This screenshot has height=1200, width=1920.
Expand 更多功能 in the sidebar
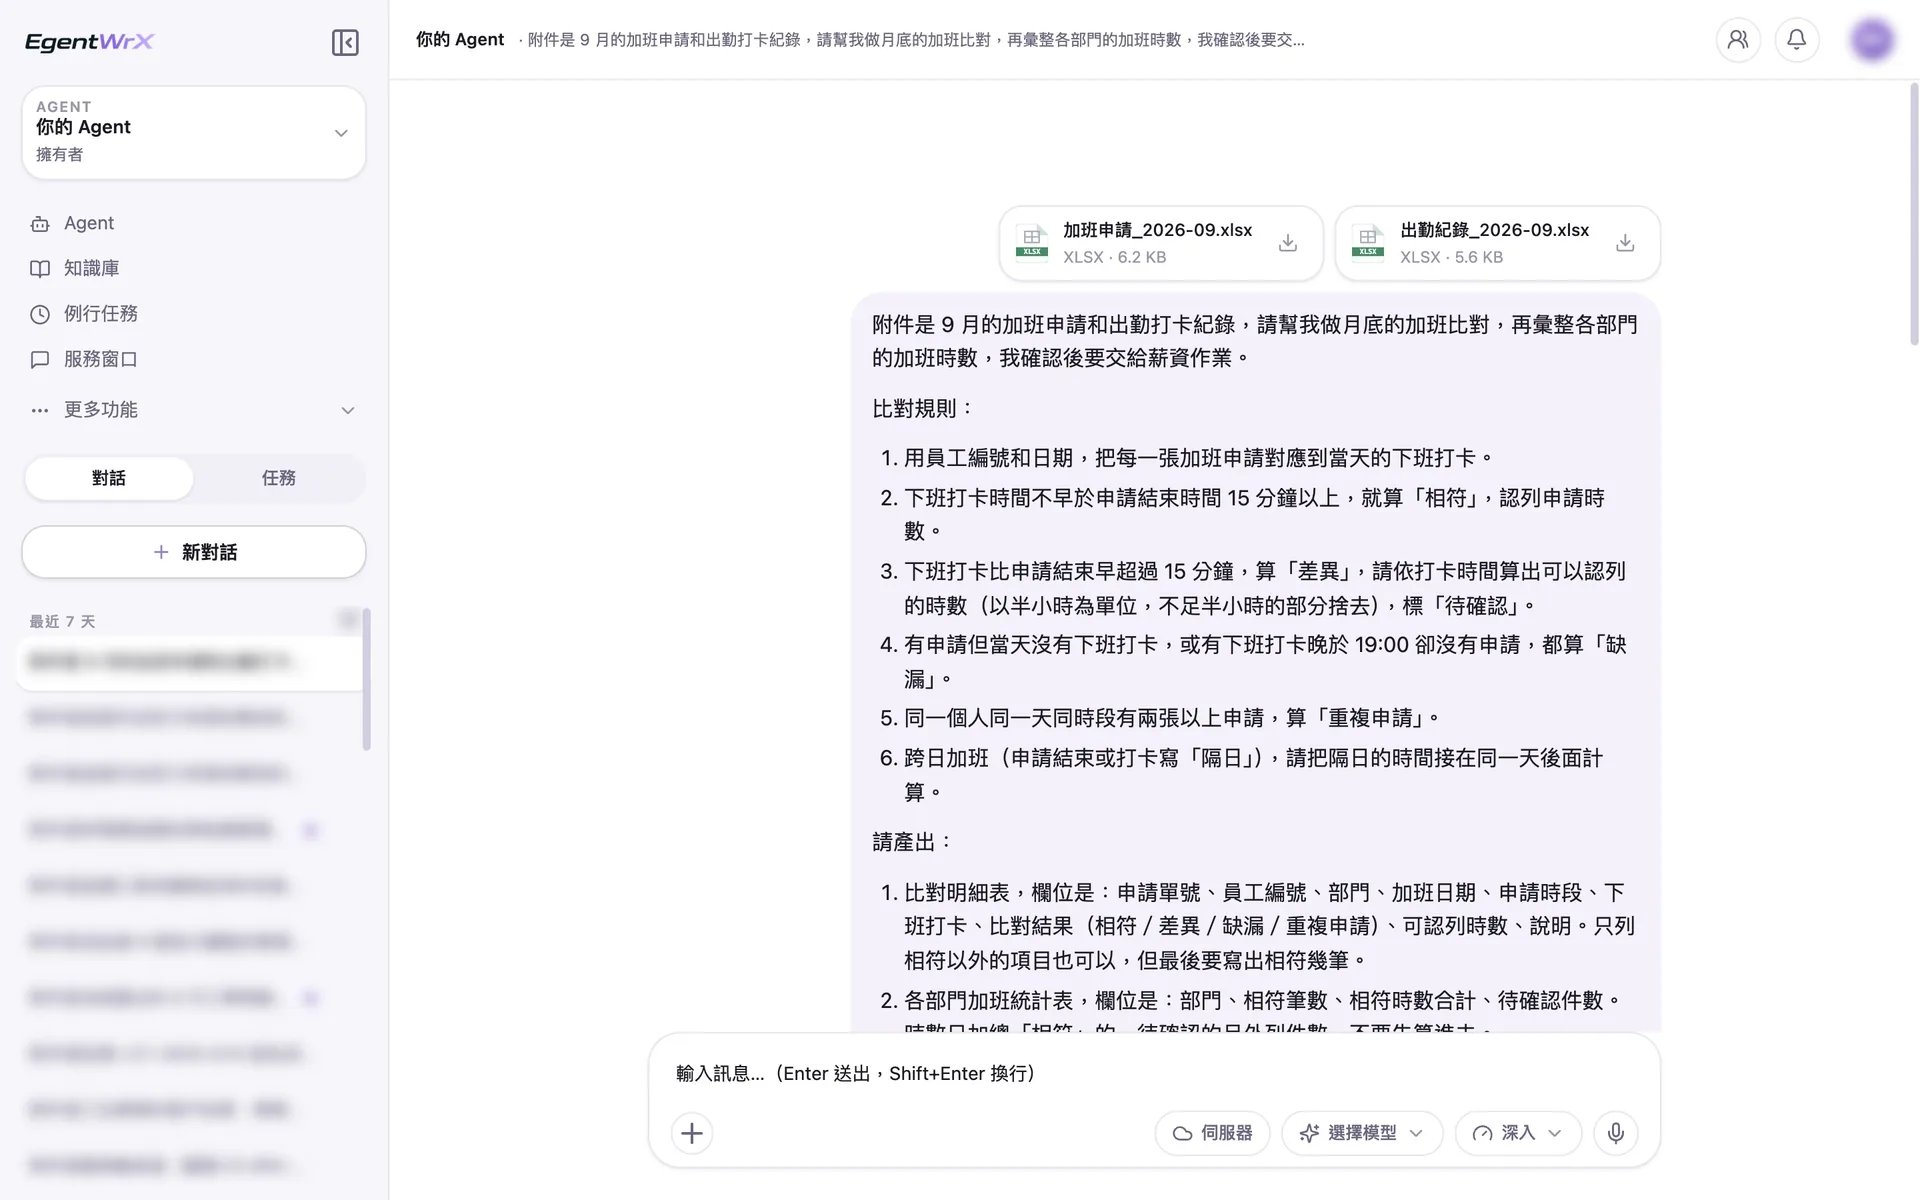click(x=194, y=410)
